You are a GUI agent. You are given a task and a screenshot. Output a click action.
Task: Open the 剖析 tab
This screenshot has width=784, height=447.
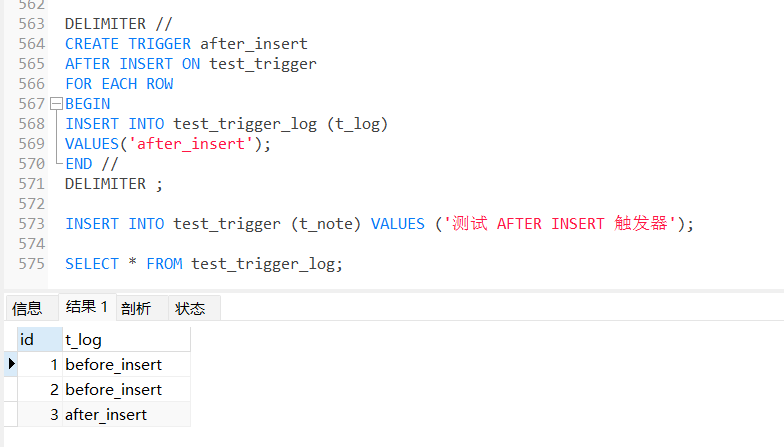136,308
